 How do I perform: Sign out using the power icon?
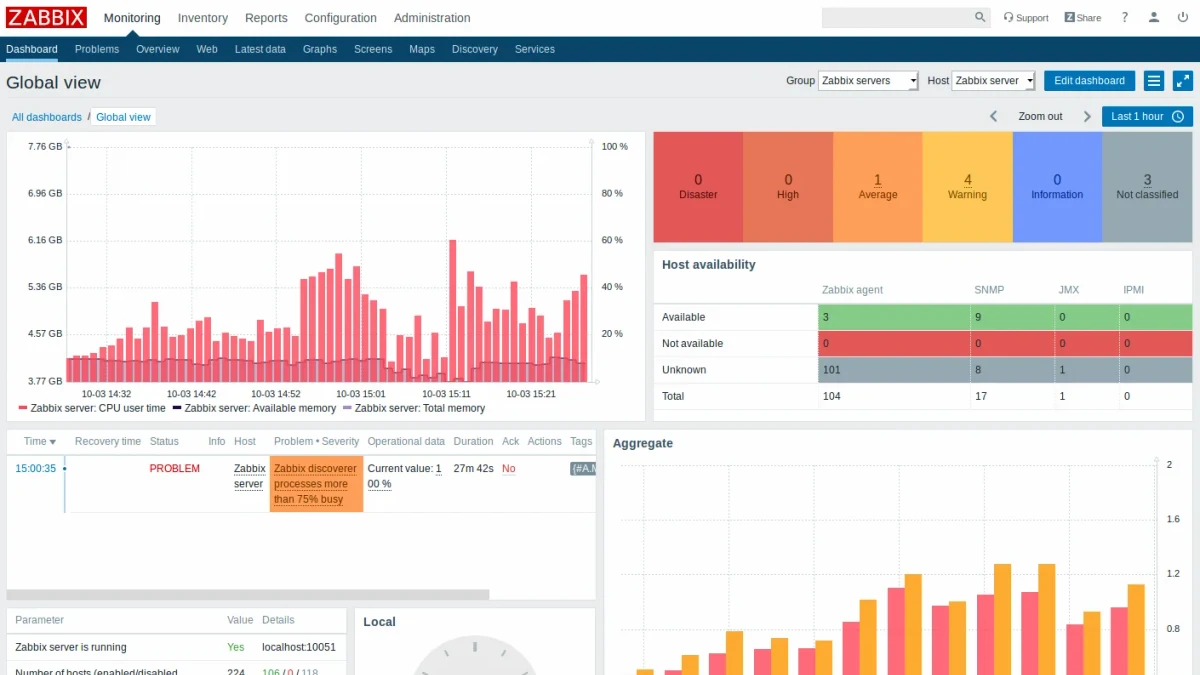click(1184, 18)
